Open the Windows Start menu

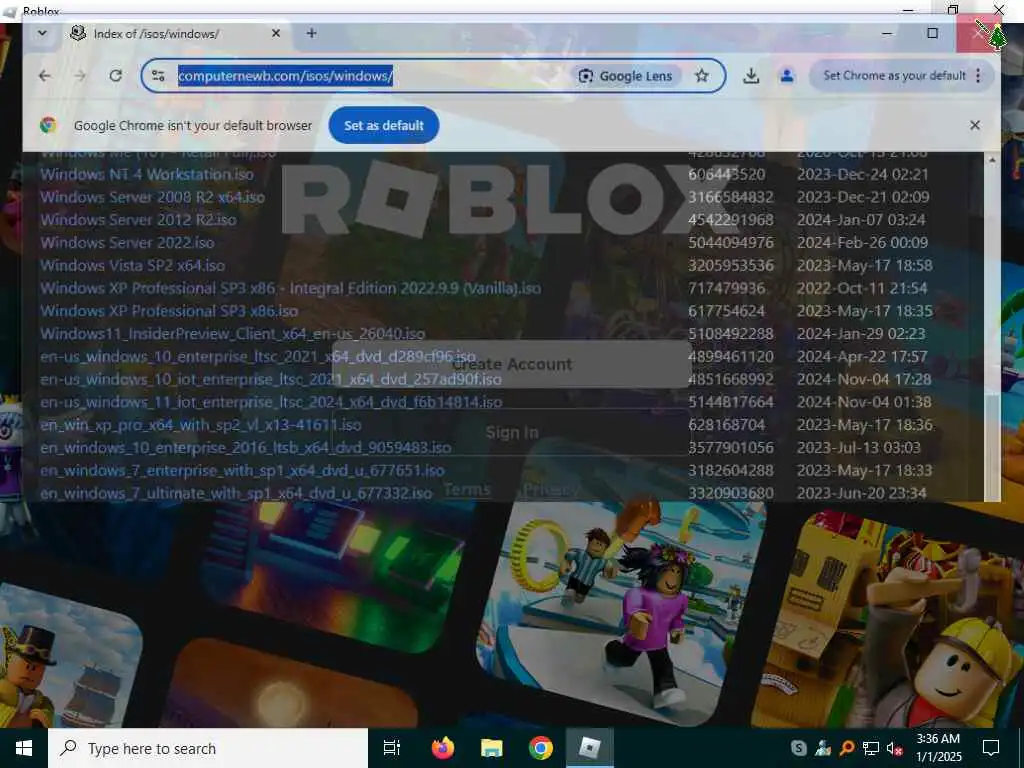pos(24,748)
